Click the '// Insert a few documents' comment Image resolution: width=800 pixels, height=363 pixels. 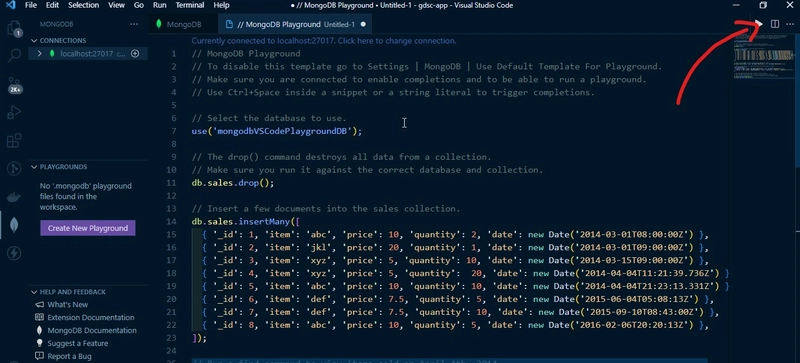coord(326,209)
